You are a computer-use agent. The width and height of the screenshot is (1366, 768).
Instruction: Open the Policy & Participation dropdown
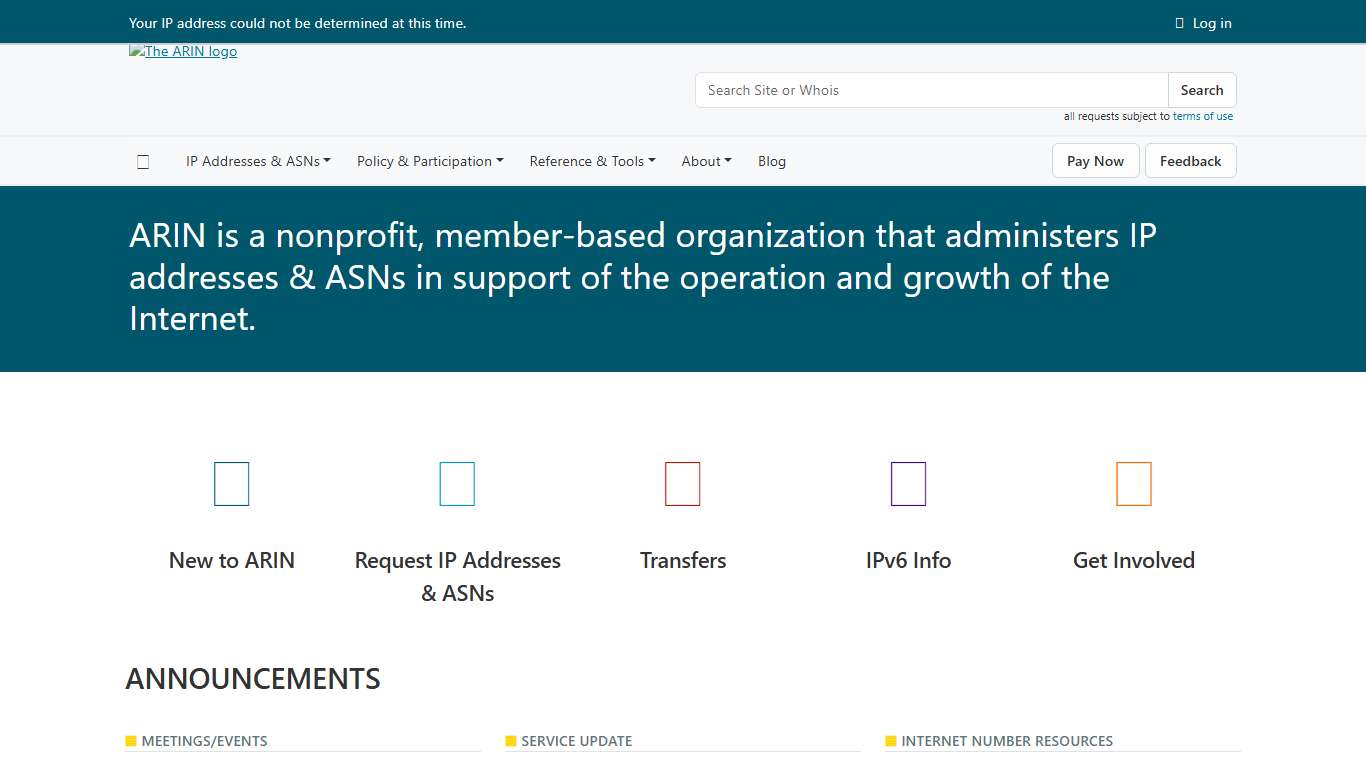[430, 161]
